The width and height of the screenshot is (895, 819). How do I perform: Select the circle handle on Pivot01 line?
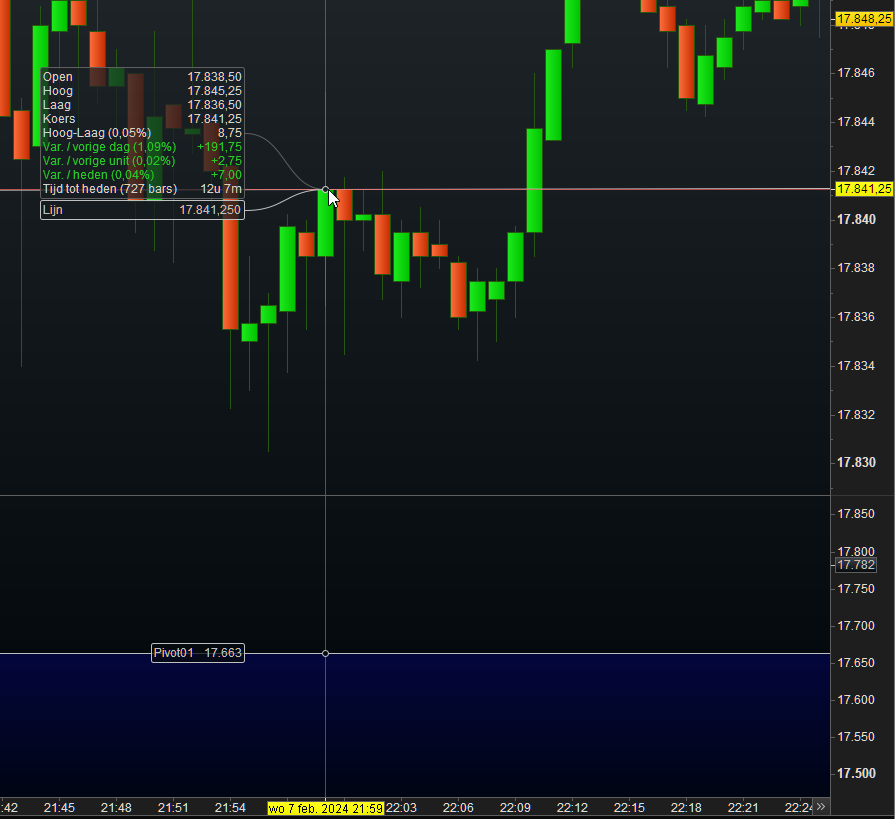tap(325, 653)
